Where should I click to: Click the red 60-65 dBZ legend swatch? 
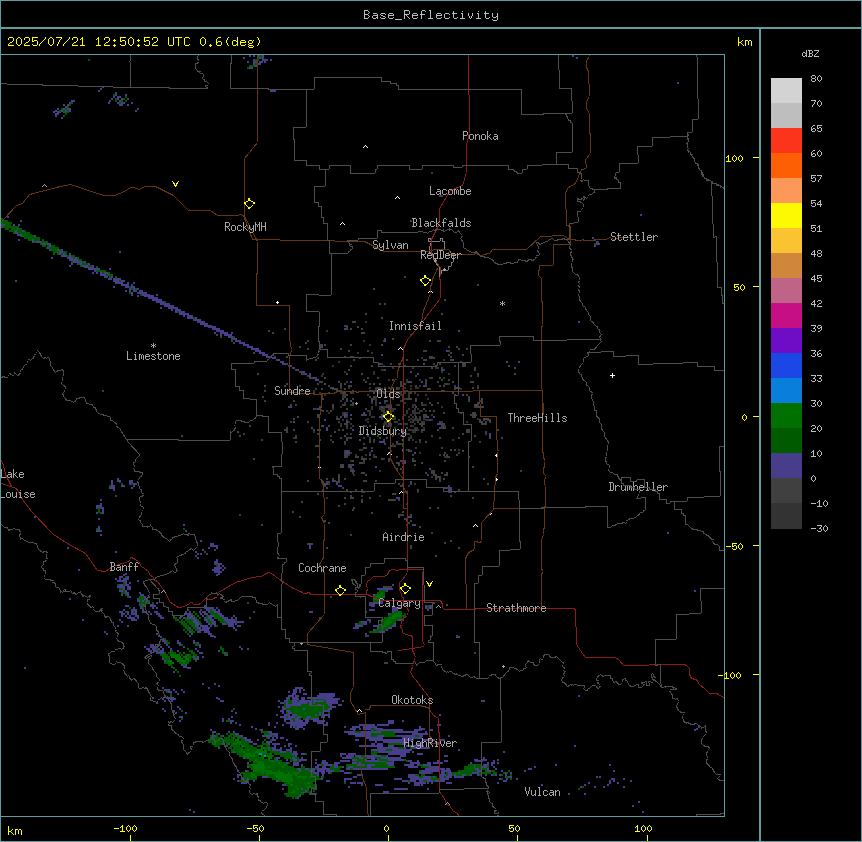click(786, 141)
